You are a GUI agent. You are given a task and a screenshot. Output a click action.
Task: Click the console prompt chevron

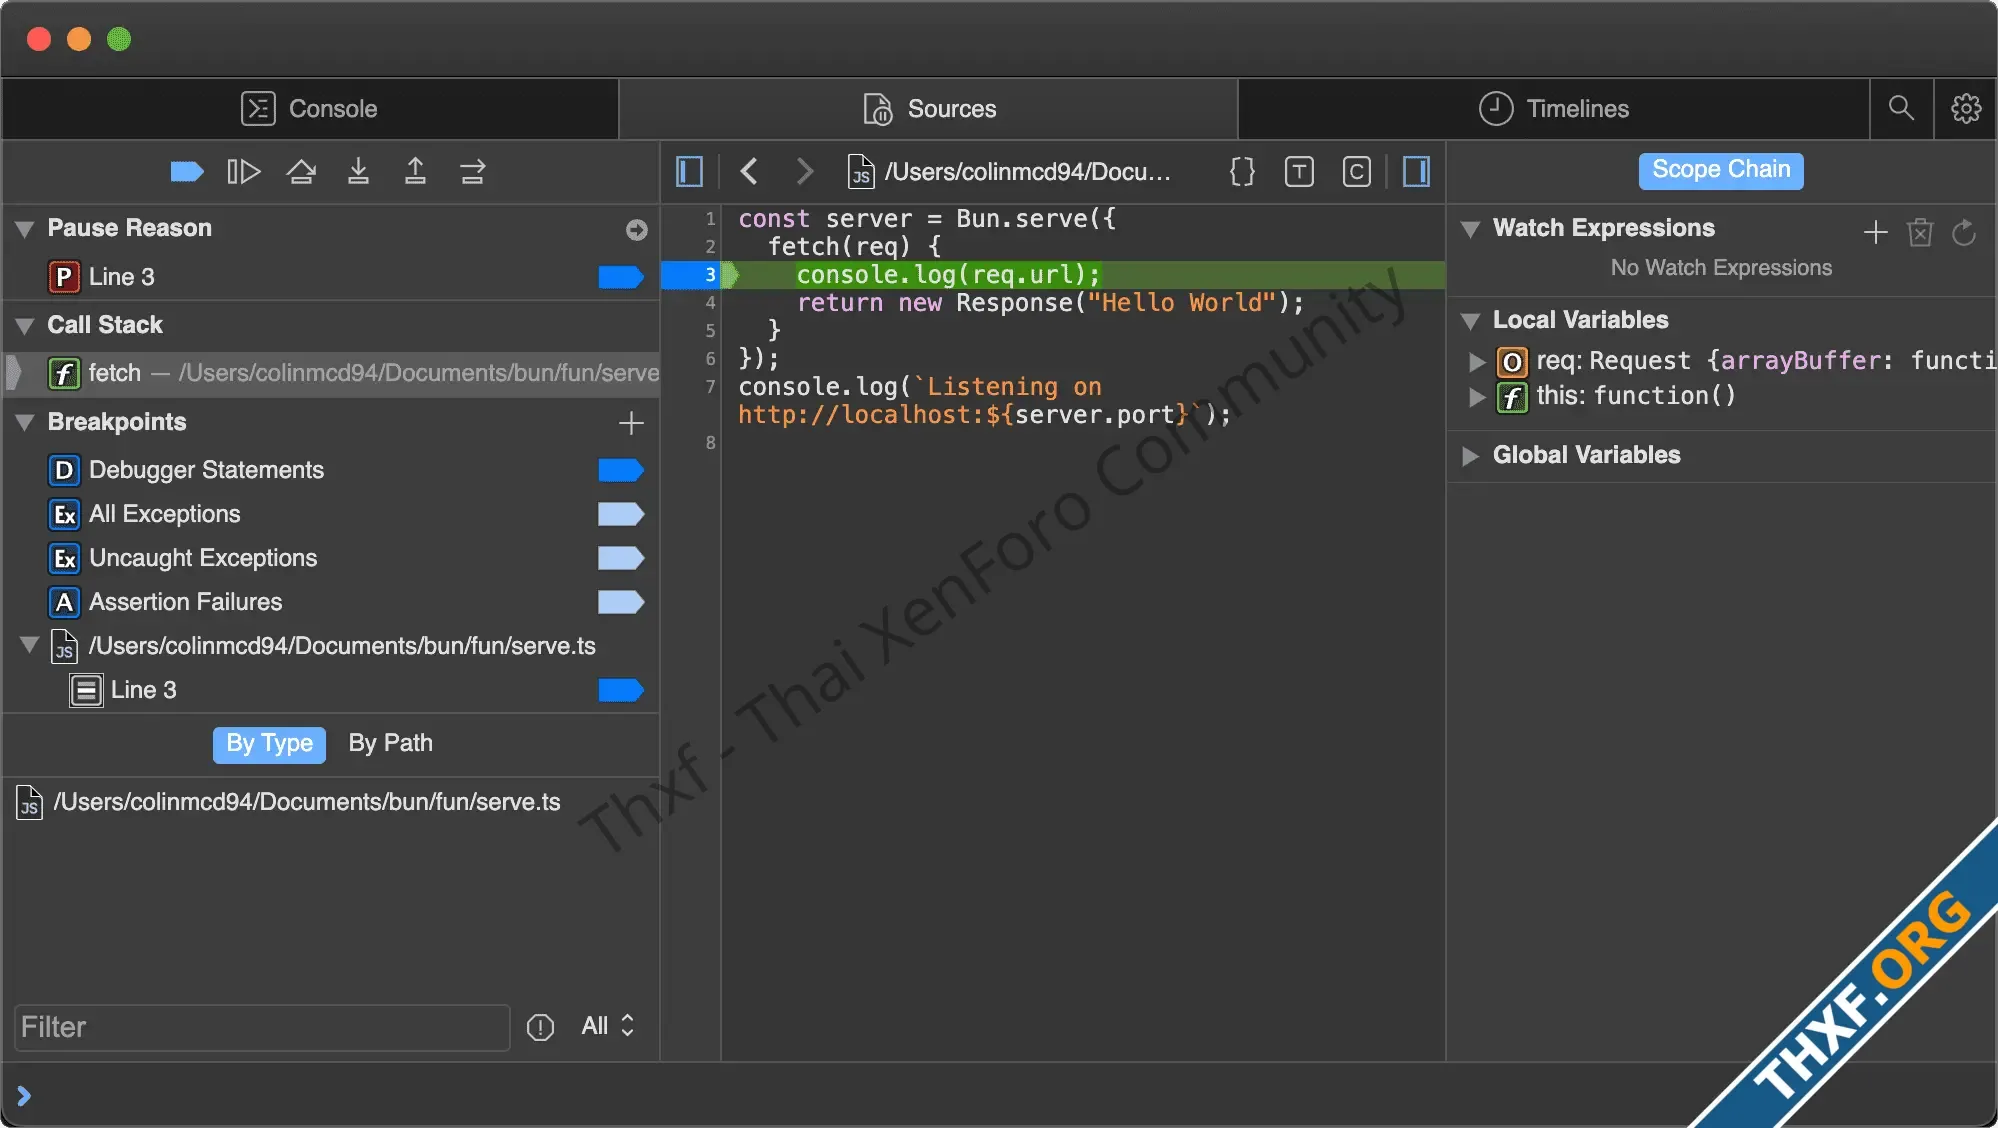tap(24, 1096)
